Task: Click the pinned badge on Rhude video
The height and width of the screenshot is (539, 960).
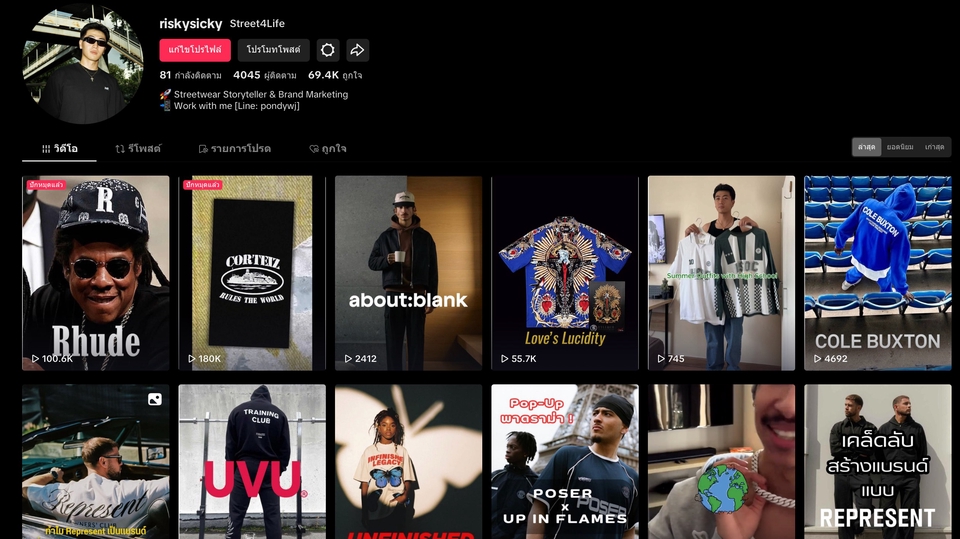Action: coord(46,184)
